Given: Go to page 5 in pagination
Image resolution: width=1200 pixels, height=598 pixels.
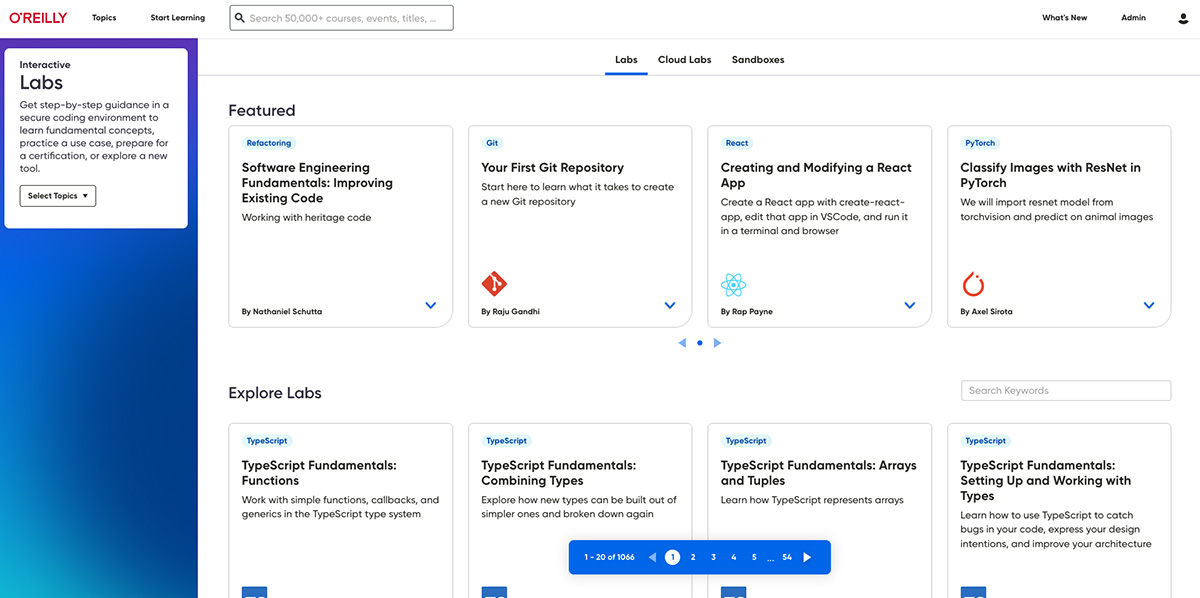Looking at the screenshot, I should tap(754, 557).
